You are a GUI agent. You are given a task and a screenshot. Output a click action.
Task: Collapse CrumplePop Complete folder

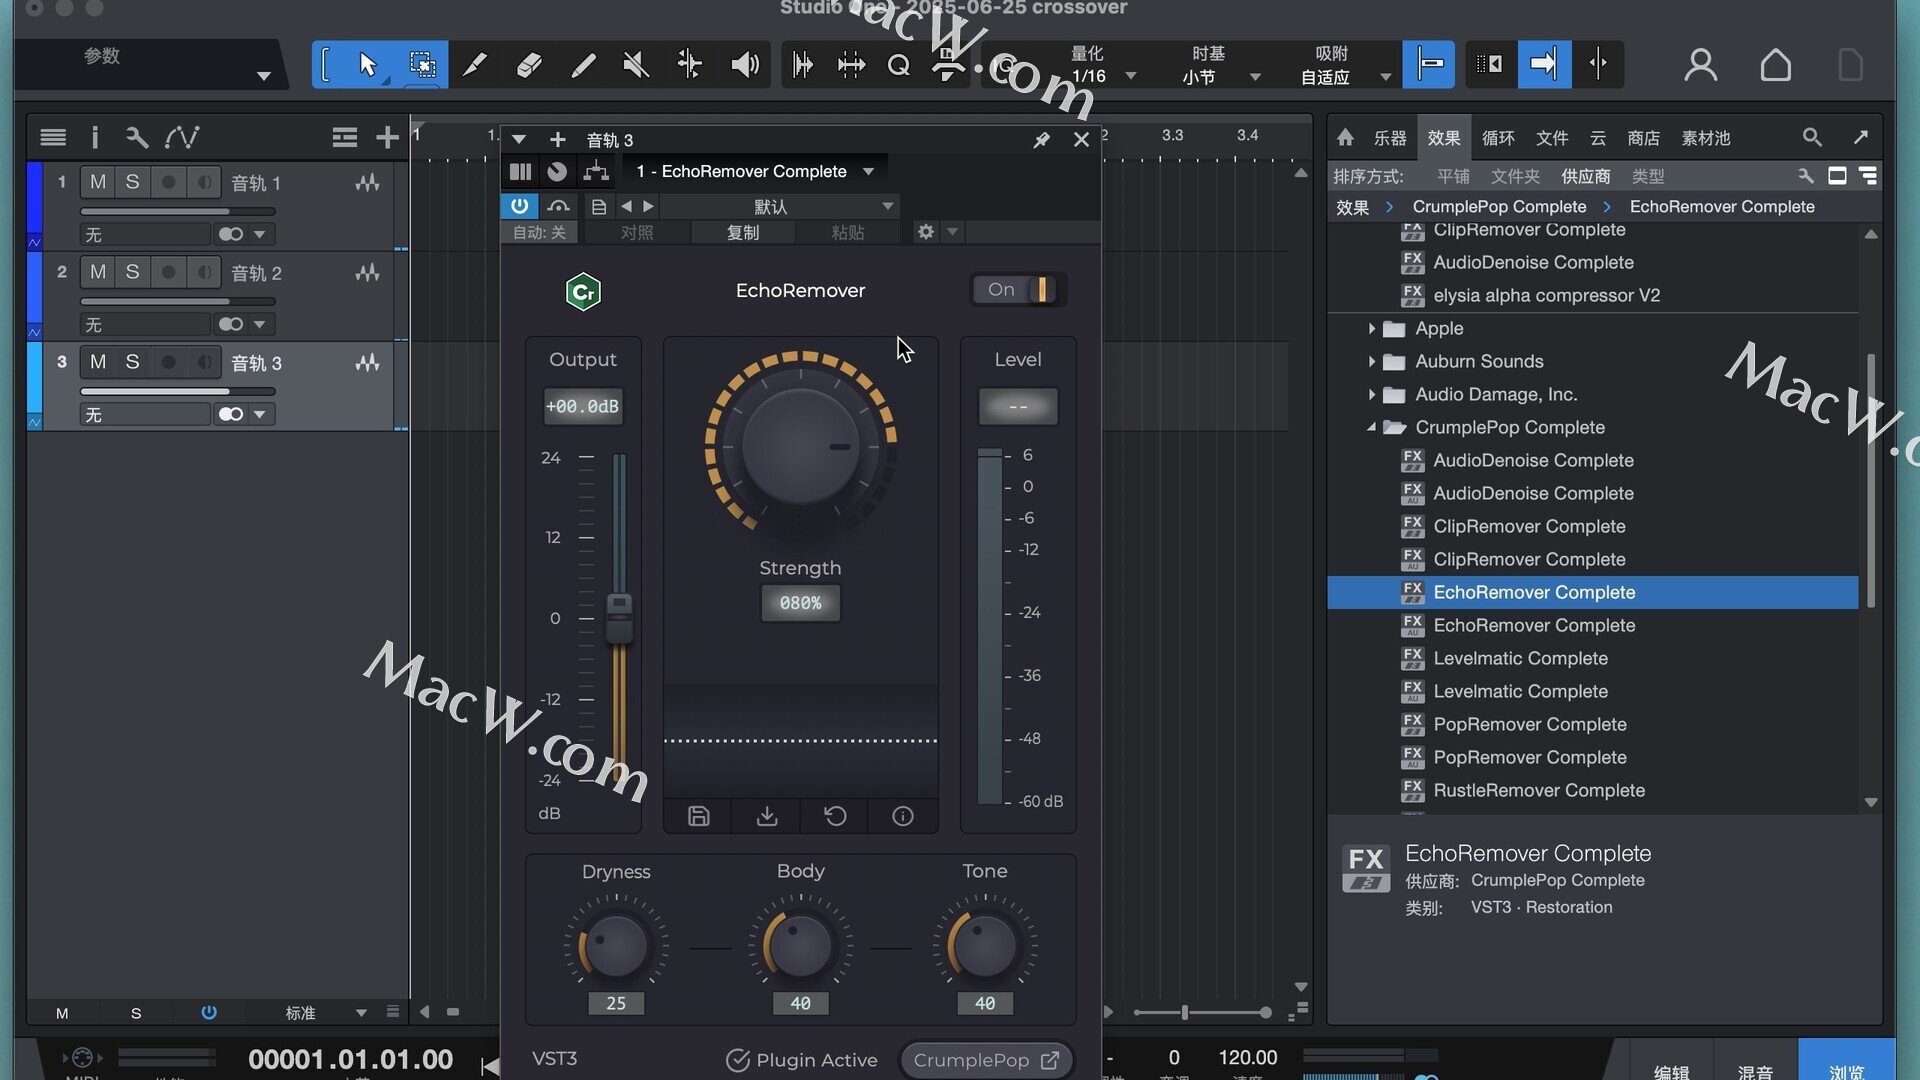[x=1371, y=427]
